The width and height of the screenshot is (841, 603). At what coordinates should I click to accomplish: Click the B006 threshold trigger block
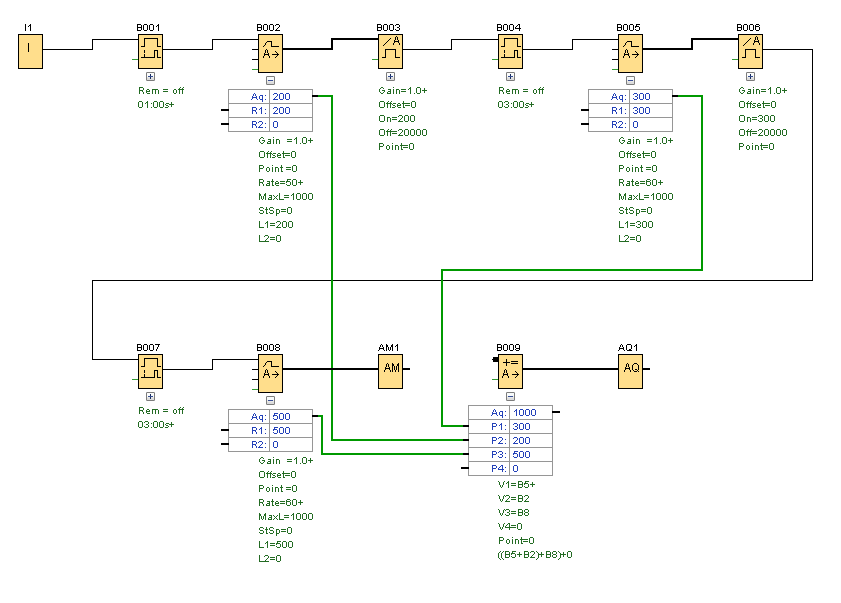[750, 52]
